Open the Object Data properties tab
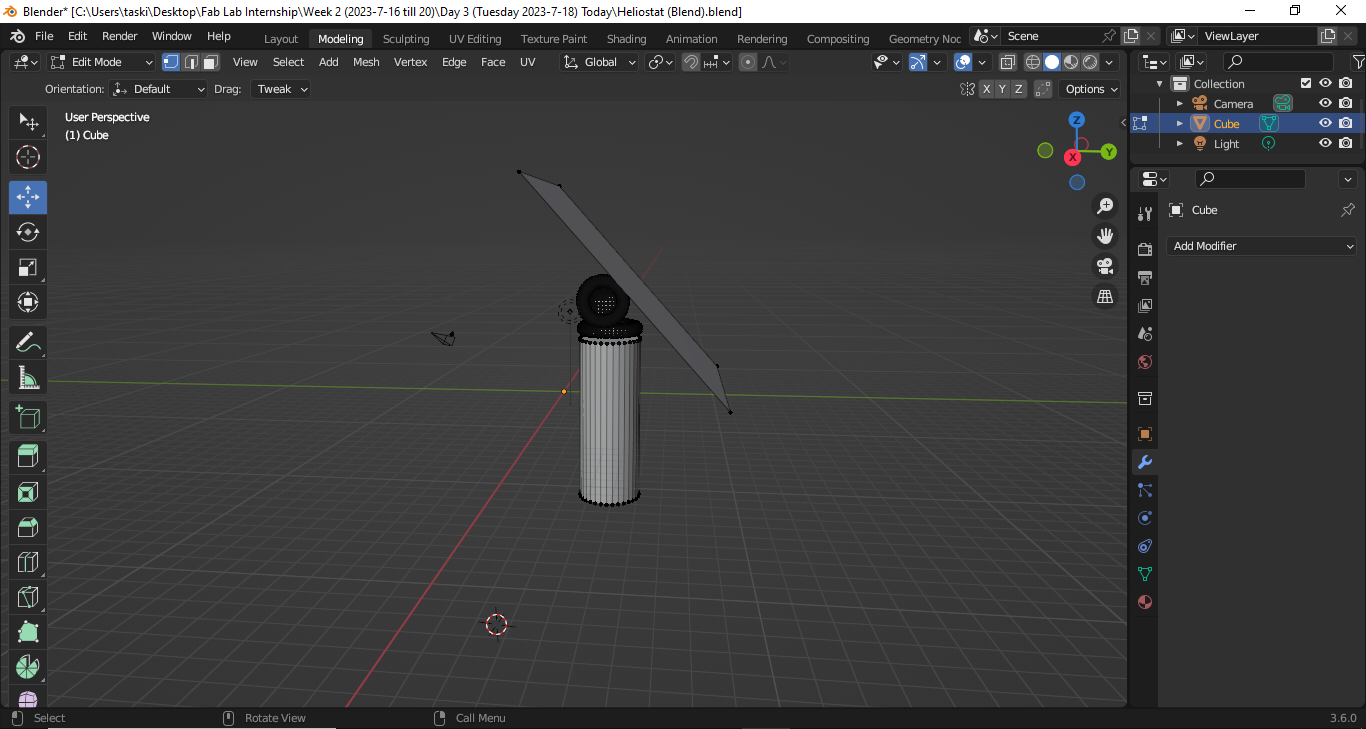The image size is (1366, 729). tap(1145, 574)
